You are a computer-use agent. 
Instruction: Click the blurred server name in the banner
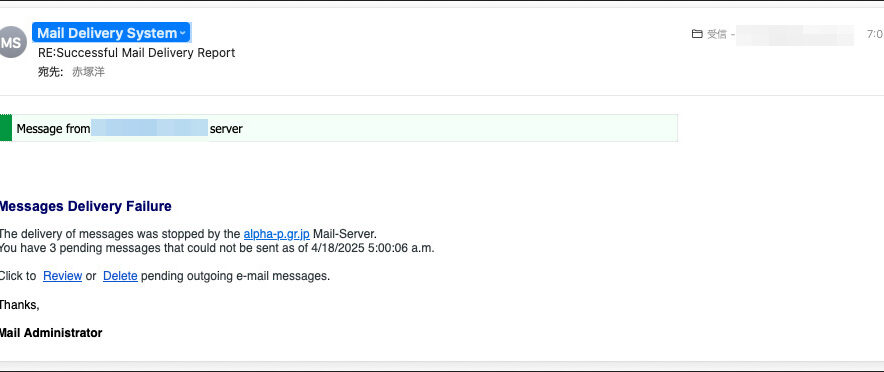pos(149,128)
